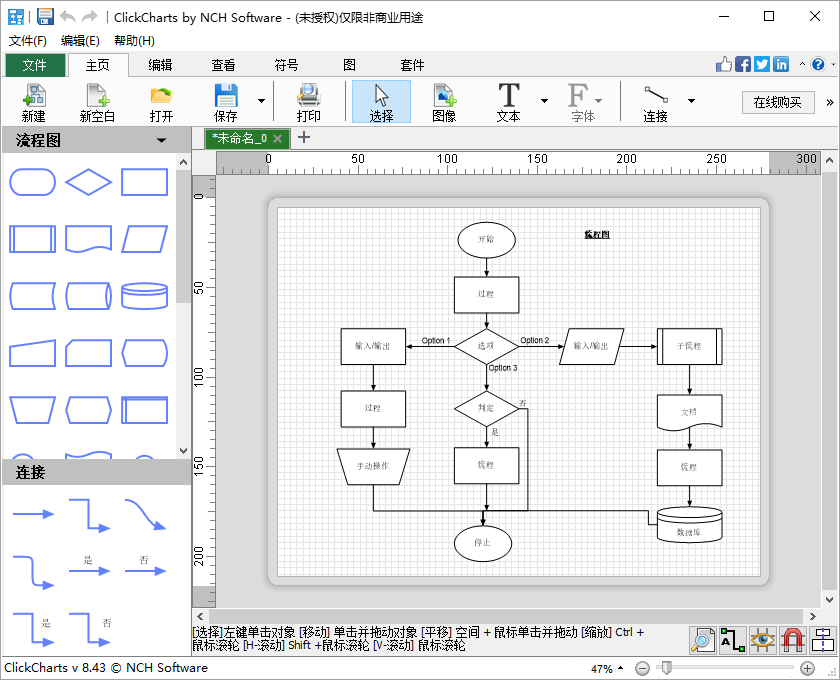Insert an image with 图像 tool

(x=444, y=102)
